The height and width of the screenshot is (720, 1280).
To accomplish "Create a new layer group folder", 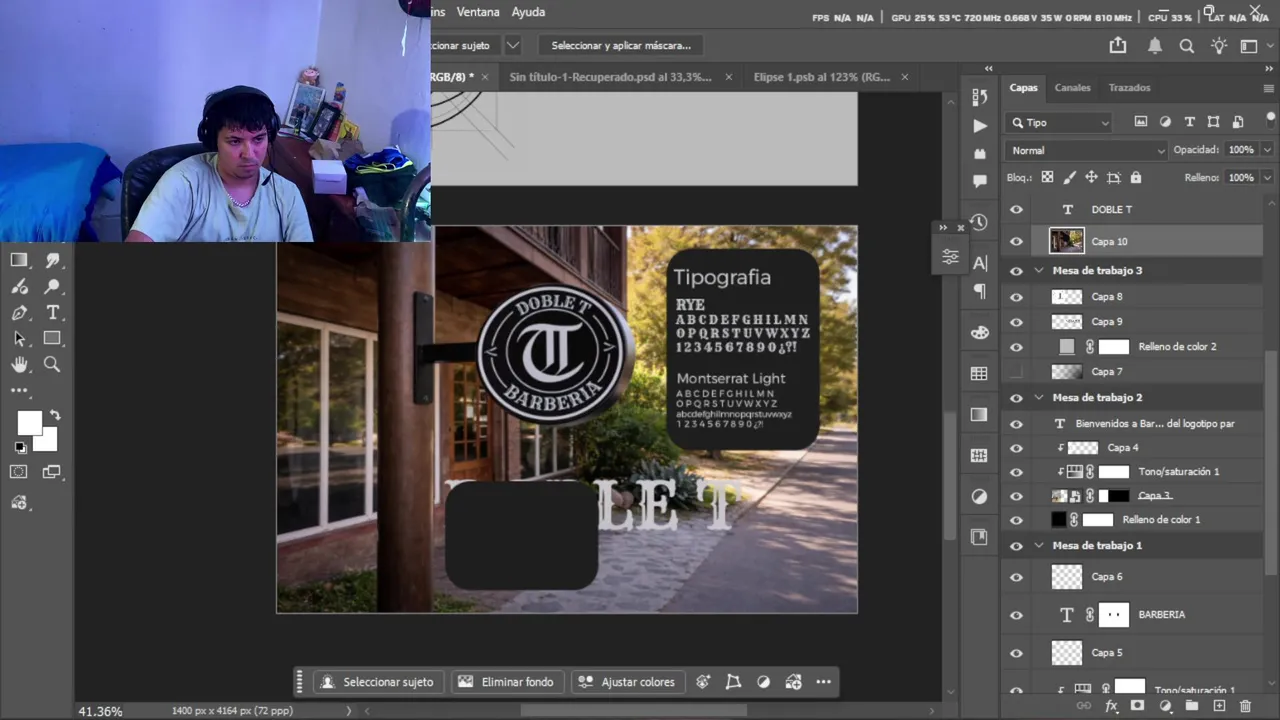I will [x=1192, y=706].
